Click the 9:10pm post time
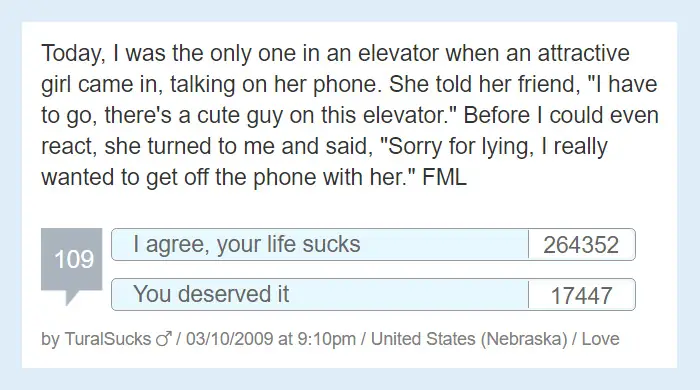This screenshot has height=390, width=700. pos(326,339)
